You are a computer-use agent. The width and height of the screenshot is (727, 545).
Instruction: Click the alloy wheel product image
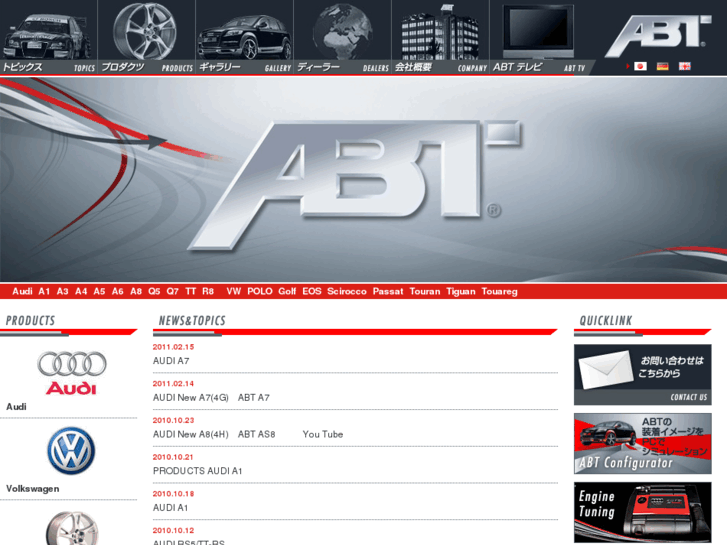(72, 528)
